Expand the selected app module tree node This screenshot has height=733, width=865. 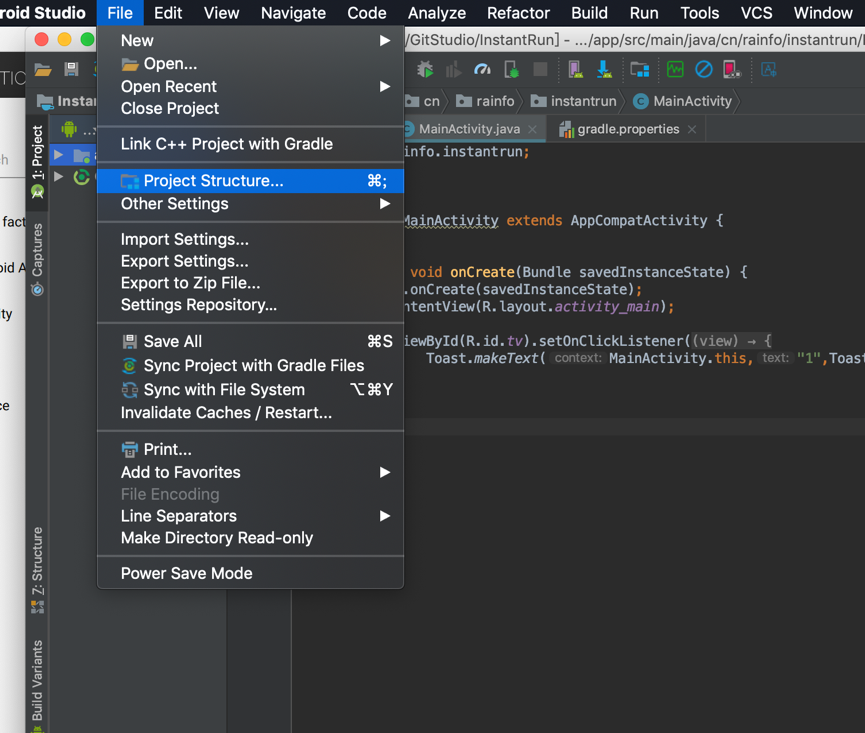(58, 156)
